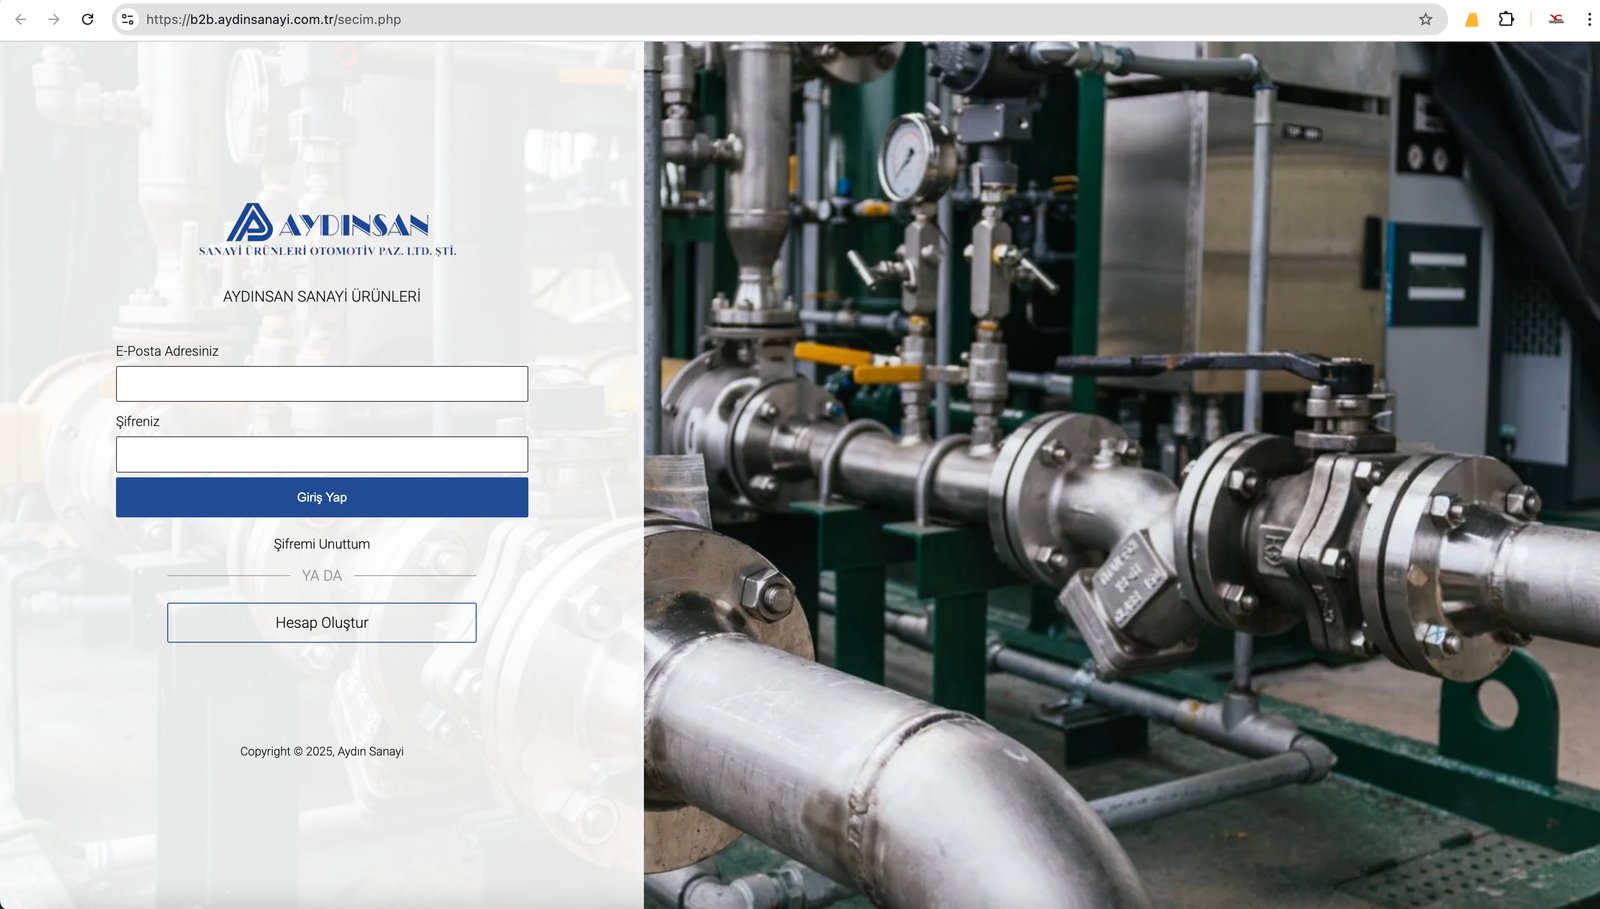Click the browser back arrow
Viewport: 1600px width, 909px height.
pos(21,19)
